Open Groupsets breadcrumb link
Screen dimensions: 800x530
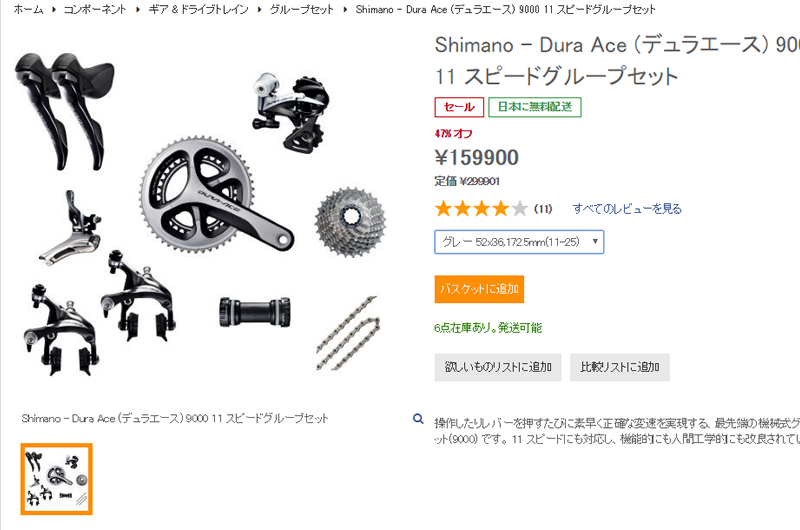tap(302, 9)
